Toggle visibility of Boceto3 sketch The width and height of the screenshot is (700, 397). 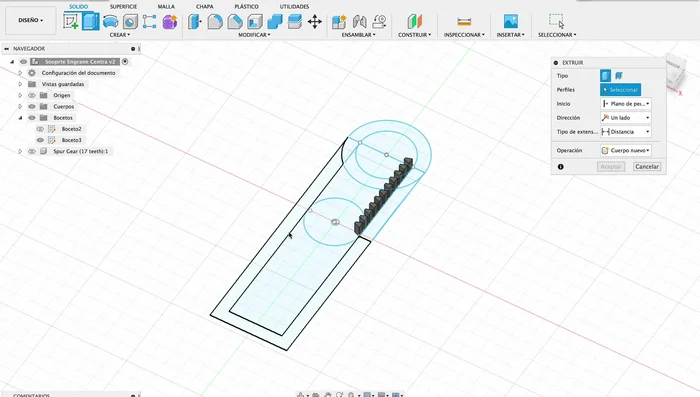(40, 140)
